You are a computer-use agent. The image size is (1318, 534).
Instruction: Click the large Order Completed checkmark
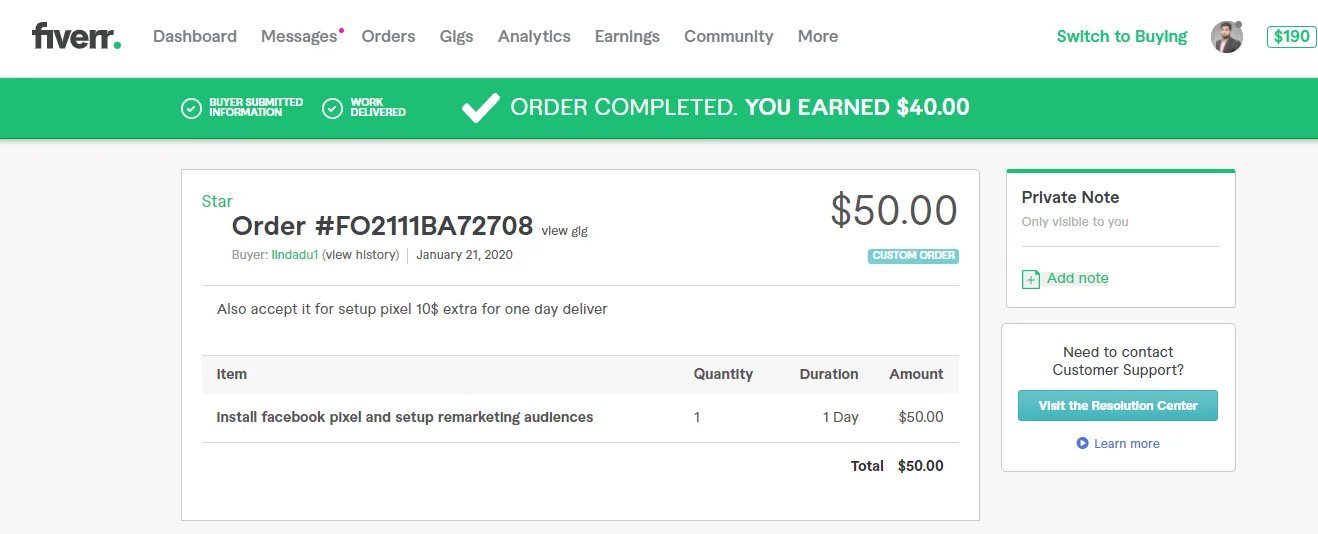tap(480, 108)
